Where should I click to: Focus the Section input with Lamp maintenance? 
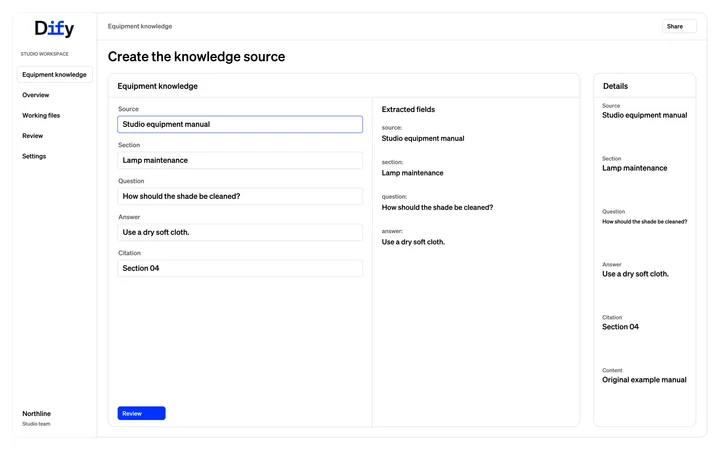click(240, 160)
